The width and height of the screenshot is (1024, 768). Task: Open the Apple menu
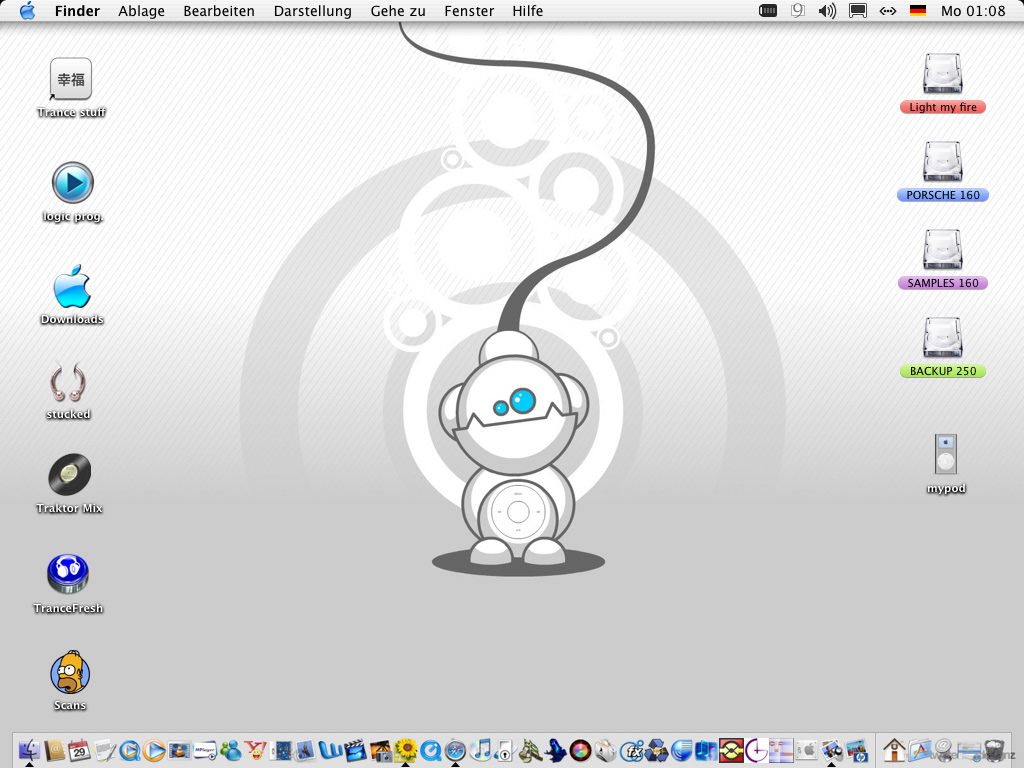(27, 11)
